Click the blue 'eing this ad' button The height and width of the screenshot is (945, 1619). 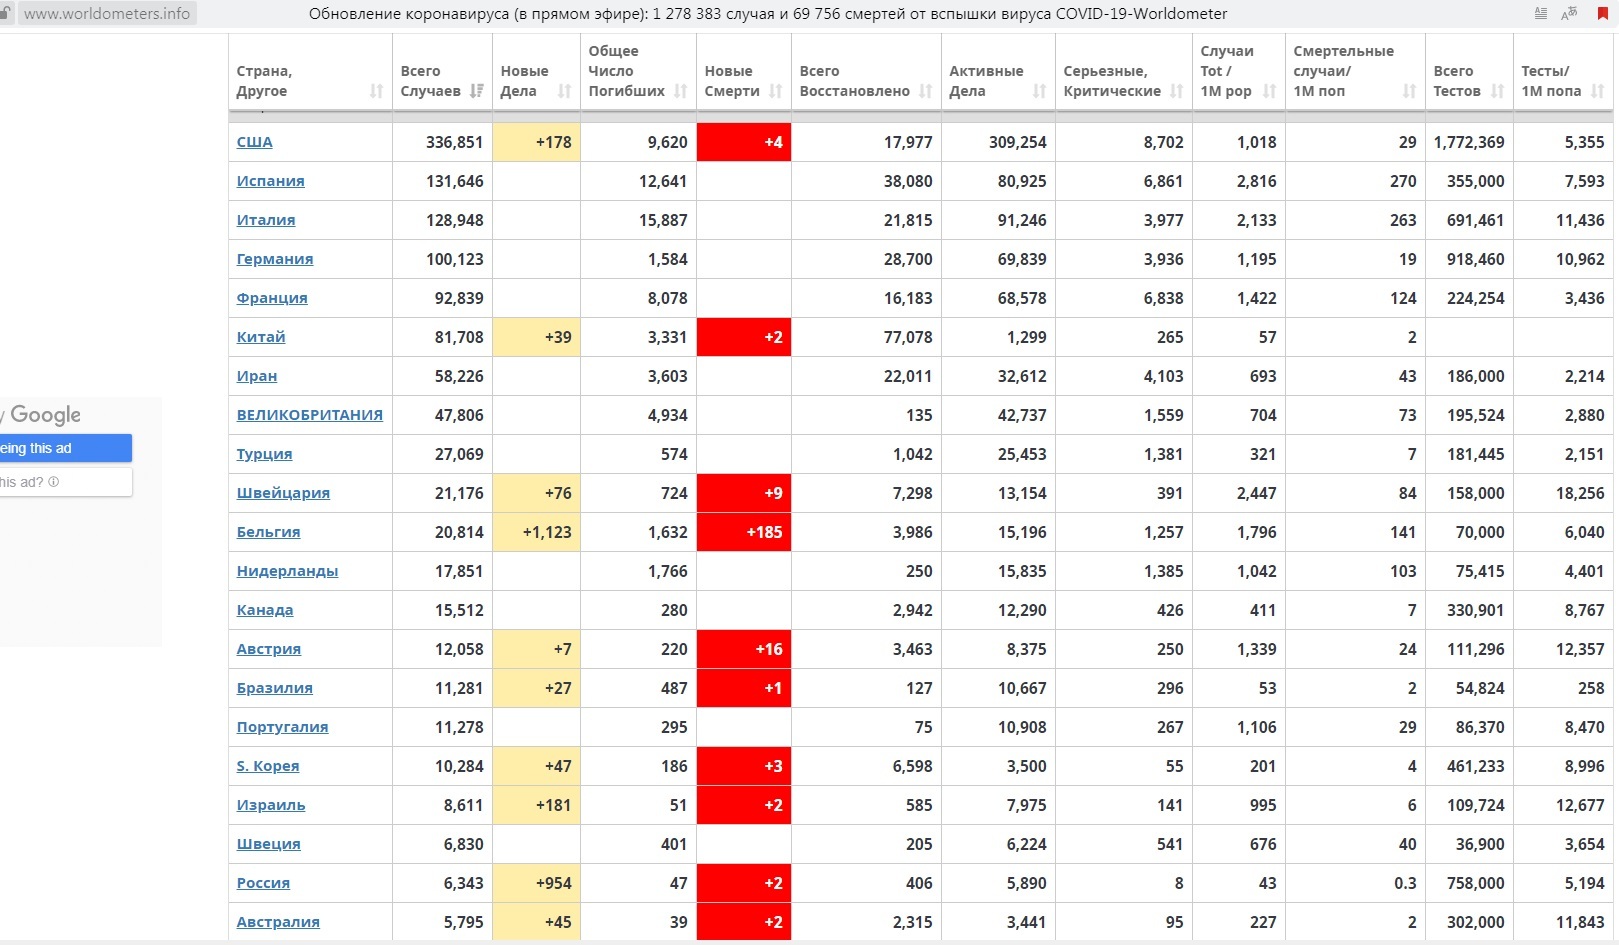click(66, 448)
